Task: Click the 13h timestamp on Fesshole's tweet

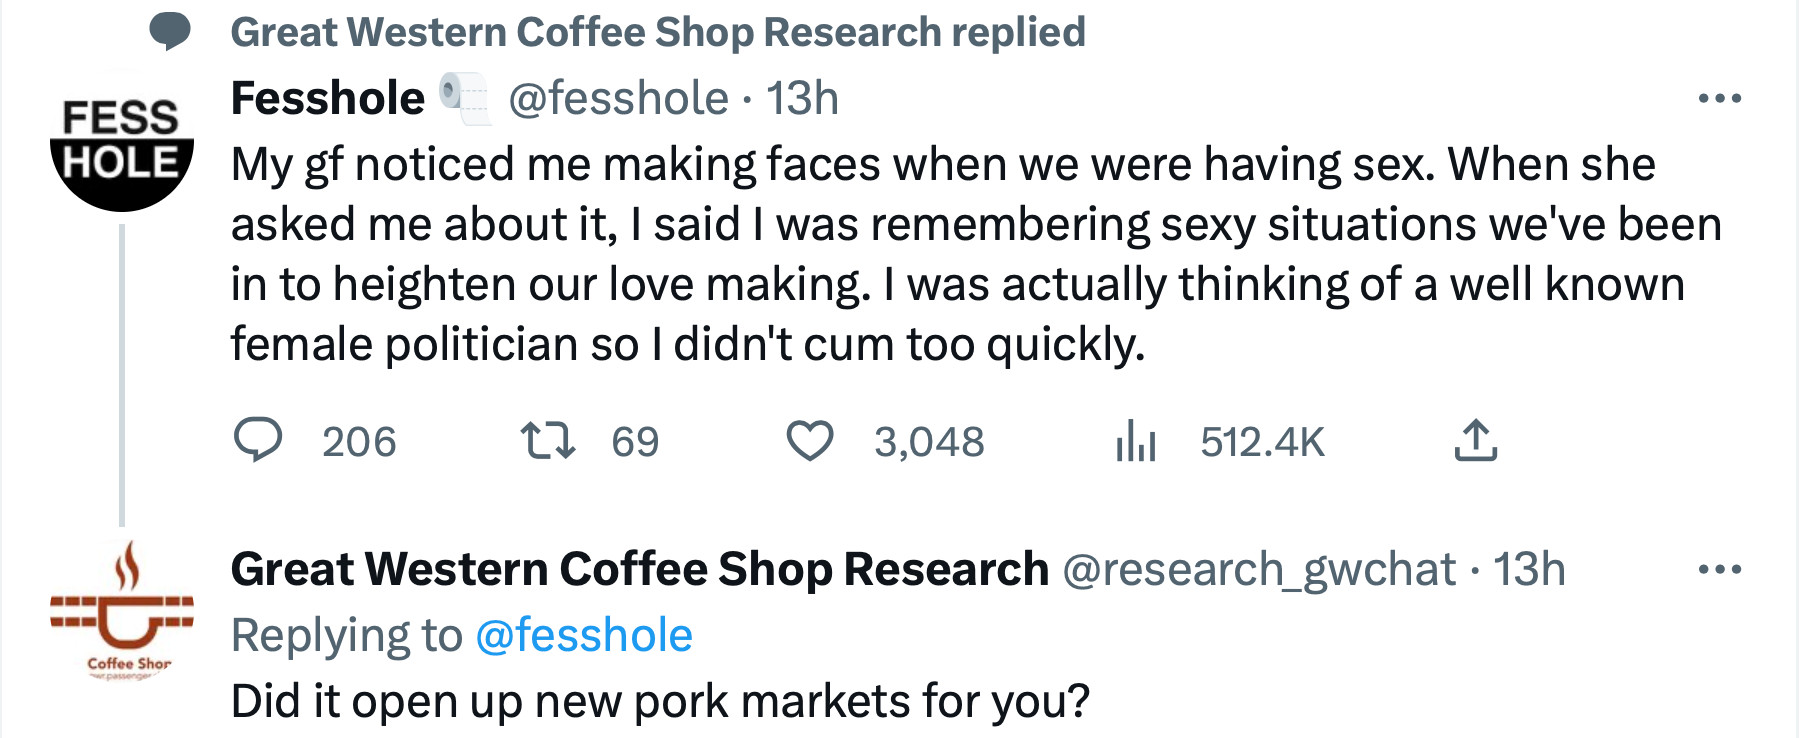Action: point(802,98)
